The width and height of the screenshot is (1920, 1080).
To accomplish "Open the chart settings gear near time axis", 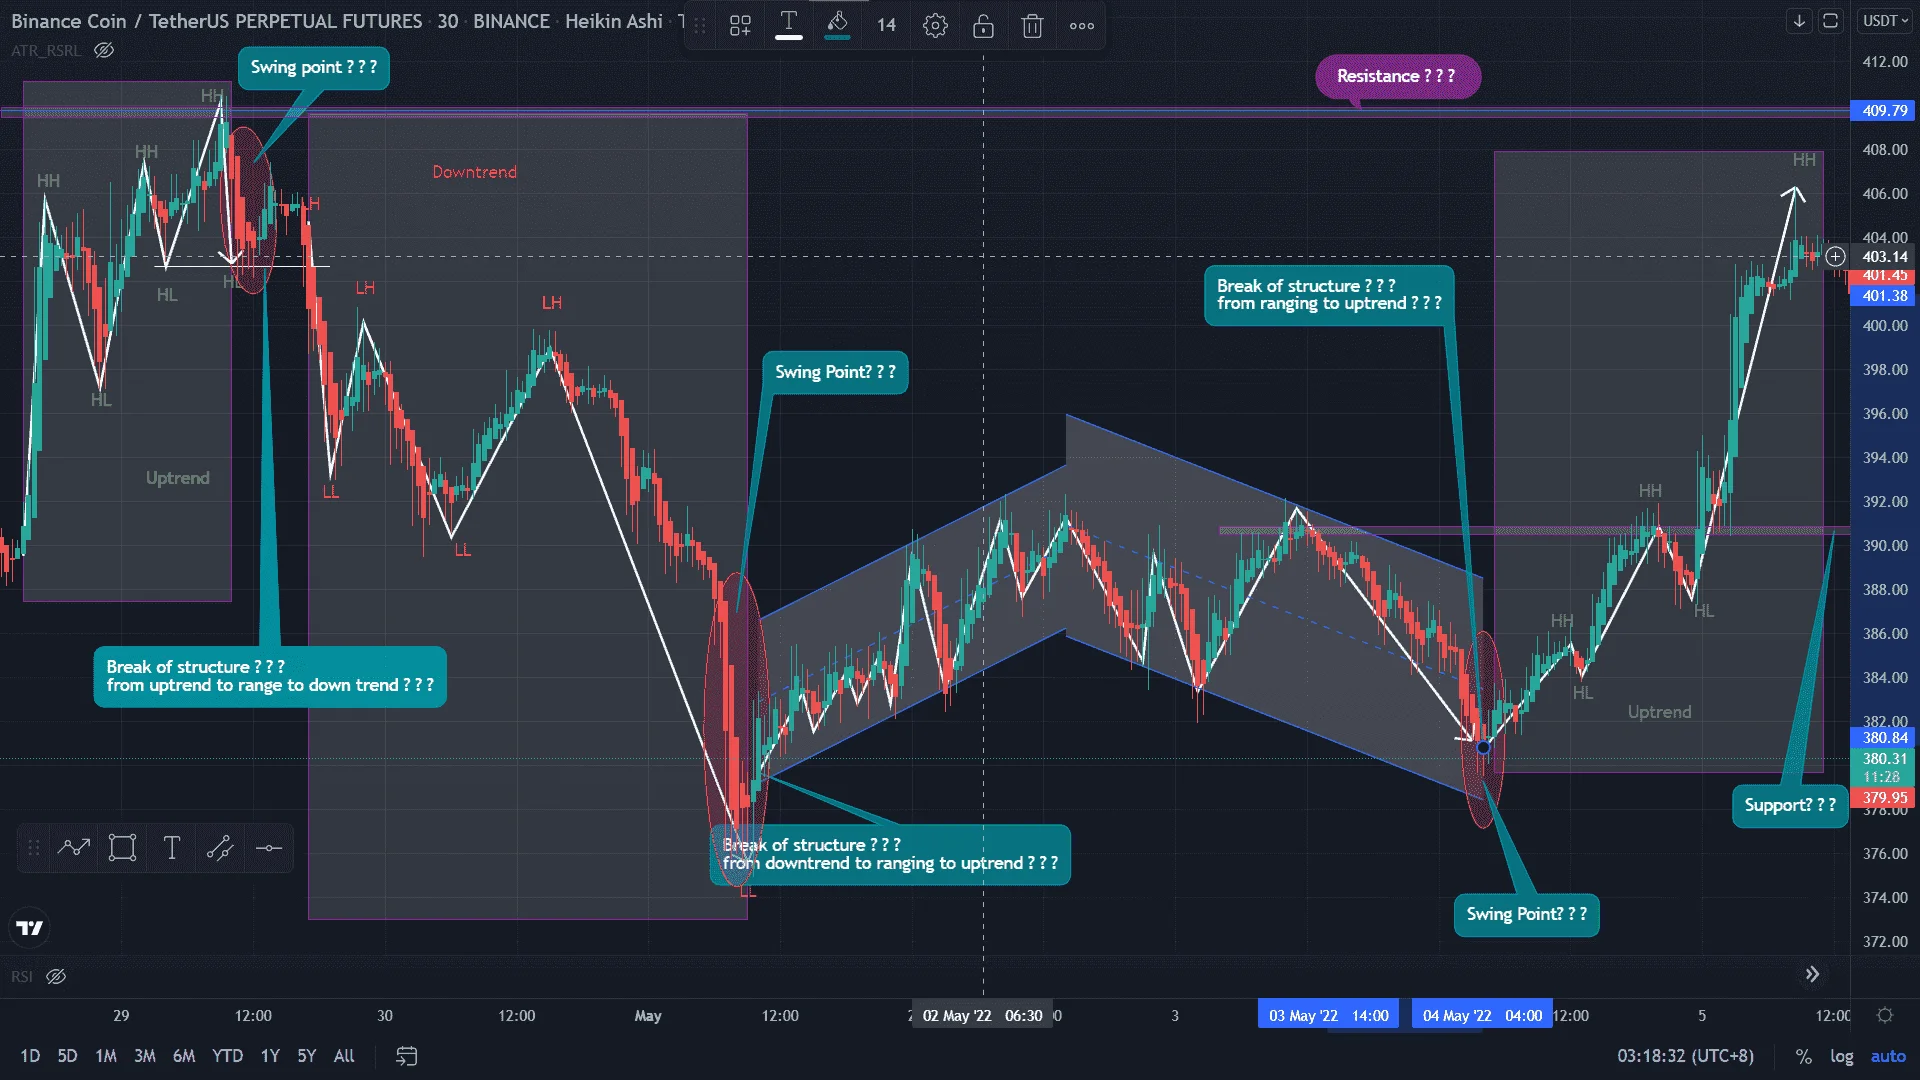I will click(x=1885, y=1015).
